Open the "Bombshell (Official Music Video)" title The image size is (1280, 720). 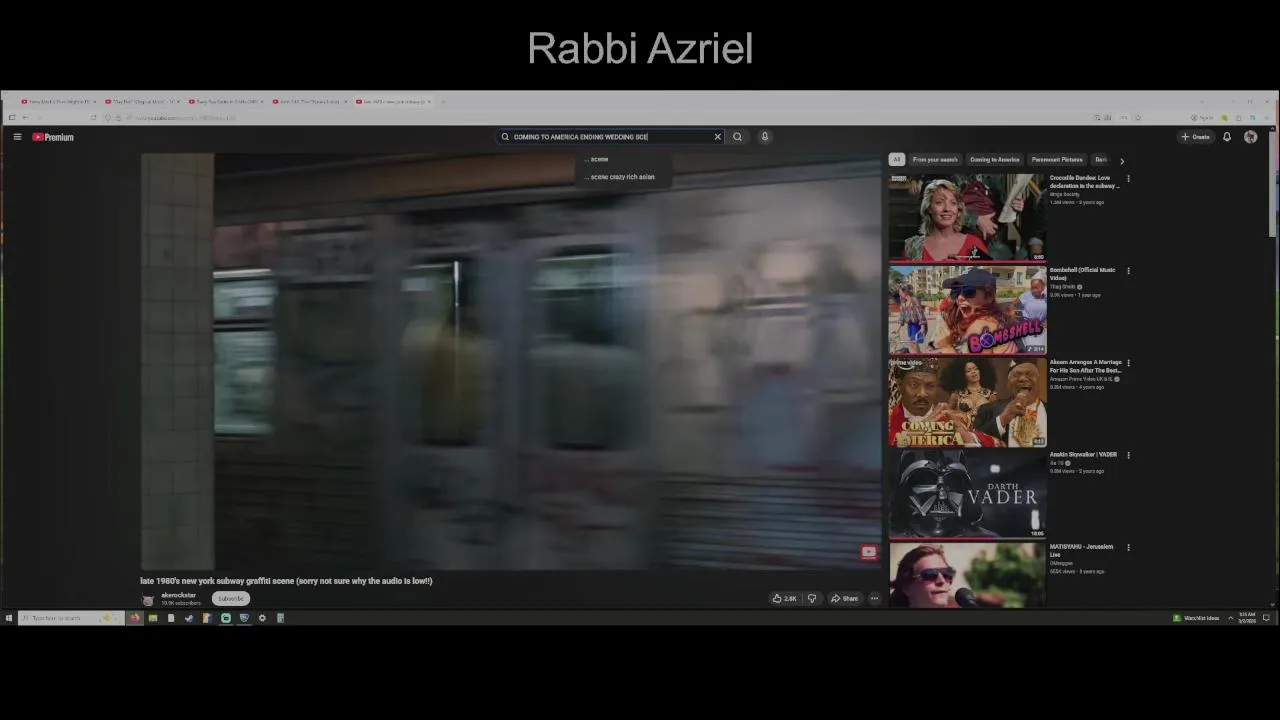point(1082,274)
